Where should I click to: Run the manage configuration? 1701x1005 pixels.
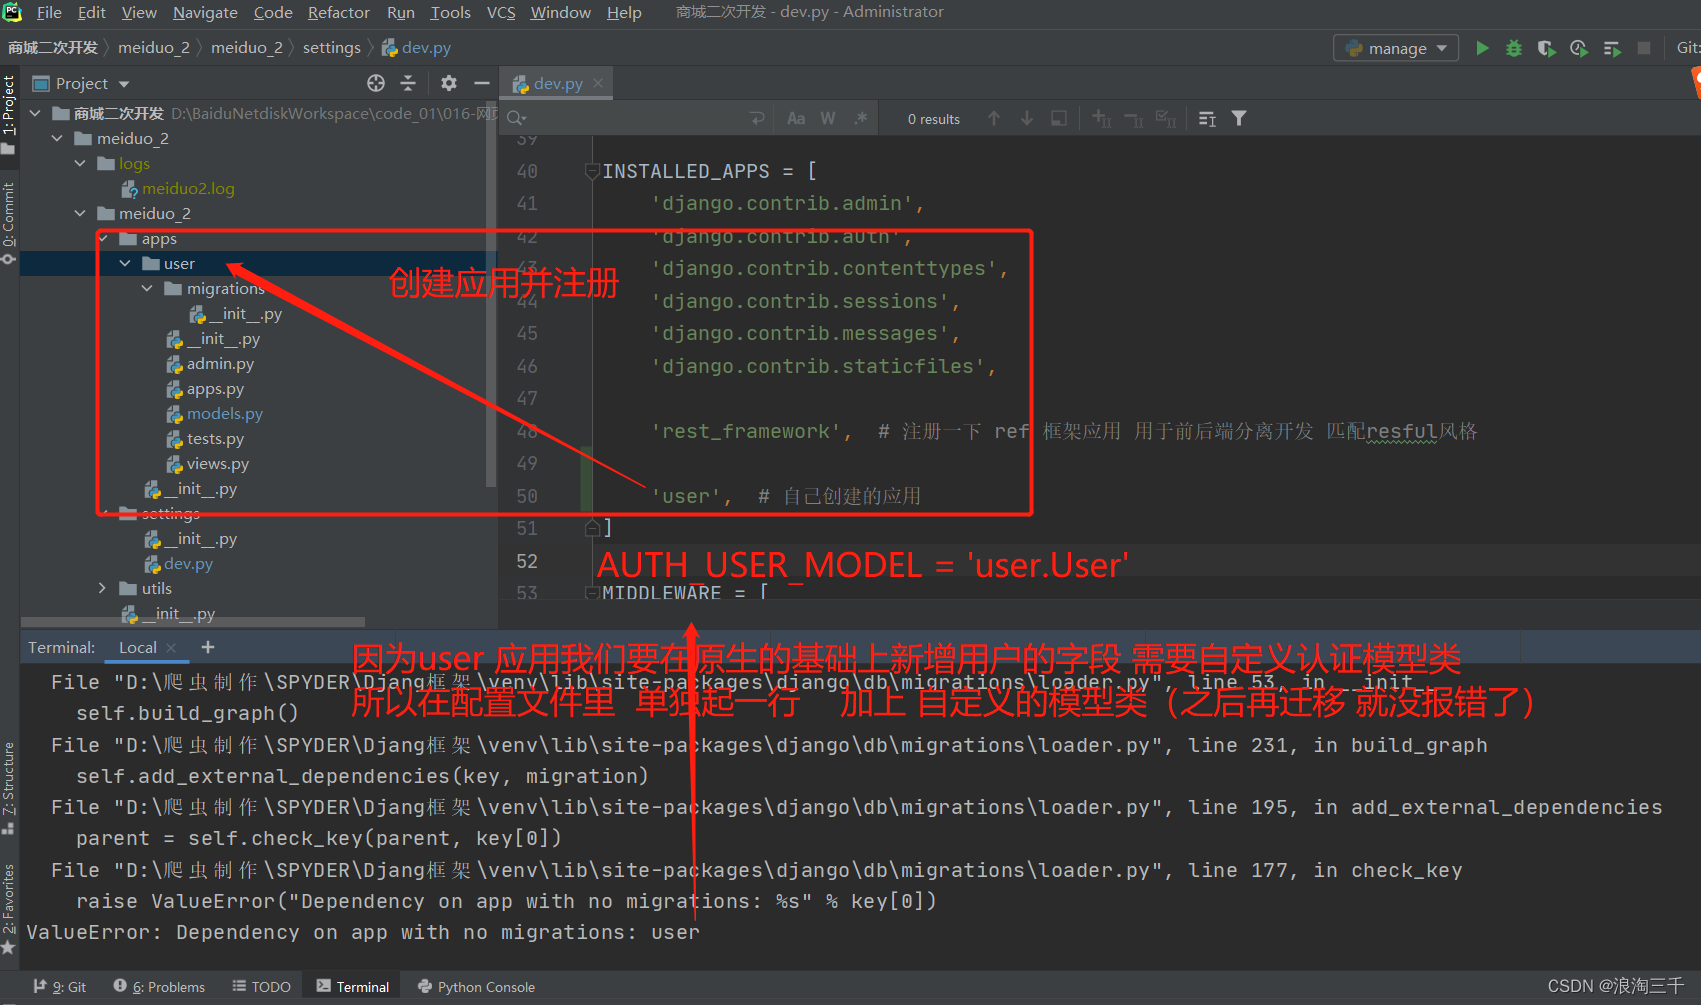point(1482,48)
